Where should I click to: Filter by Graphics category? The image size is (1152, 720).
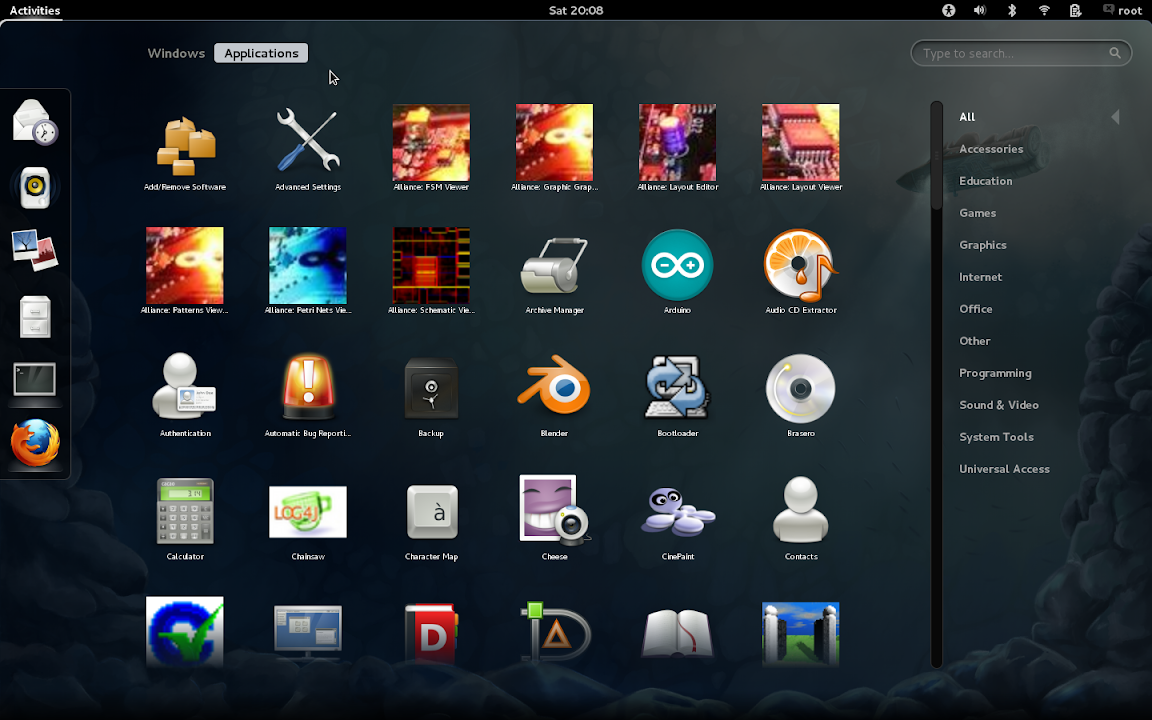982,245
